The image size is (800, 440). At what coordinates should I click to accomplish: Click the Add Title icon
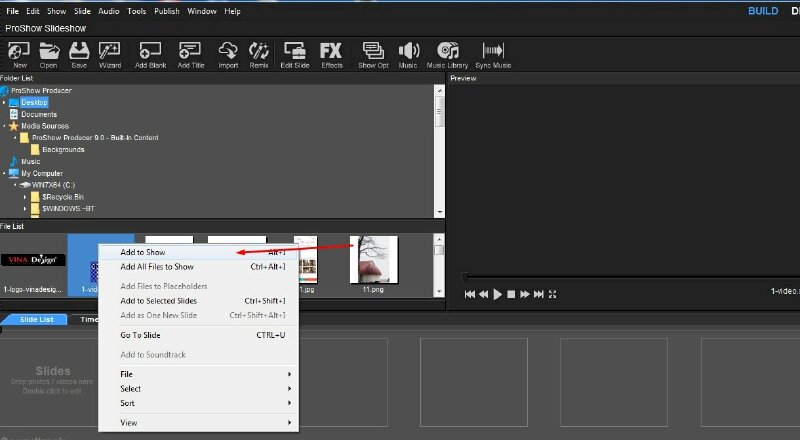[190, 55]
